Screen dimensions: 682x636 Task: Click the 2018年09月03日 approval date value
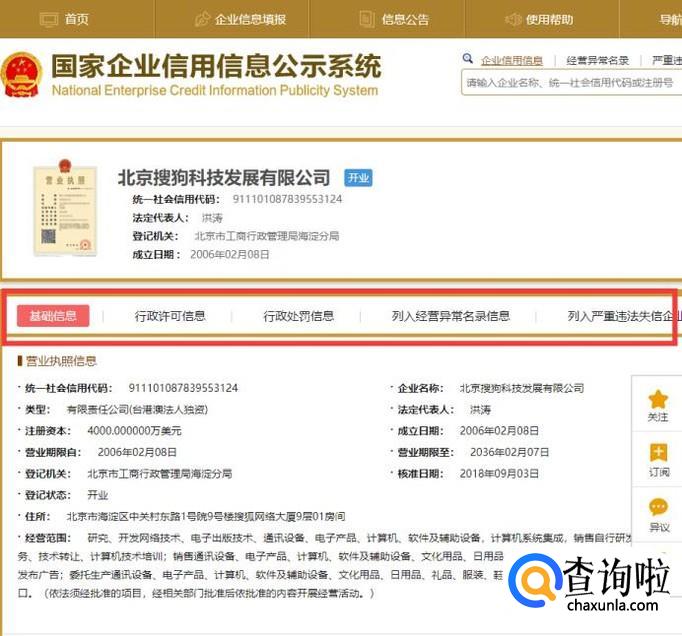click(499, 473)
